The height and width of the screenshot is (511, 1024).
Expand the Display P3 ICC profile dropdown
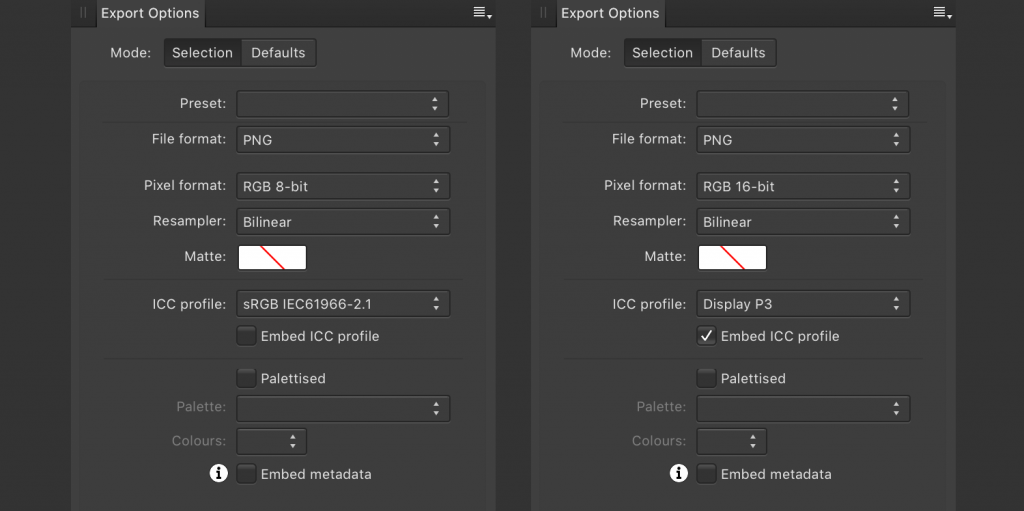pos(804,304)
